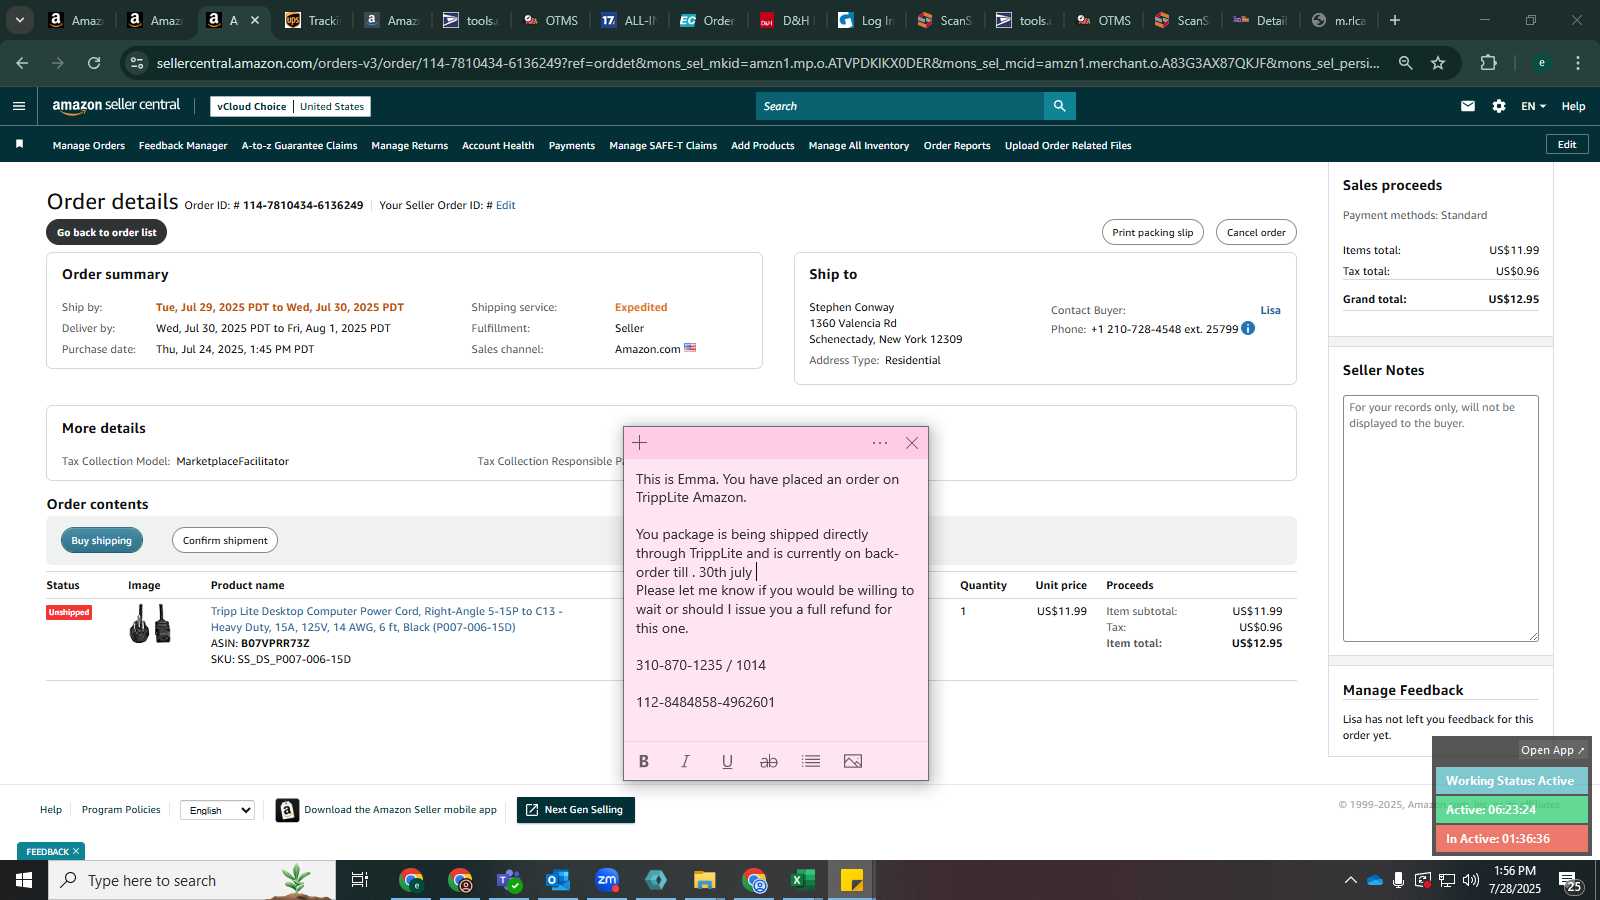
Task: Add a new sticky note with plus icon
Action: [x=640, y=443]
